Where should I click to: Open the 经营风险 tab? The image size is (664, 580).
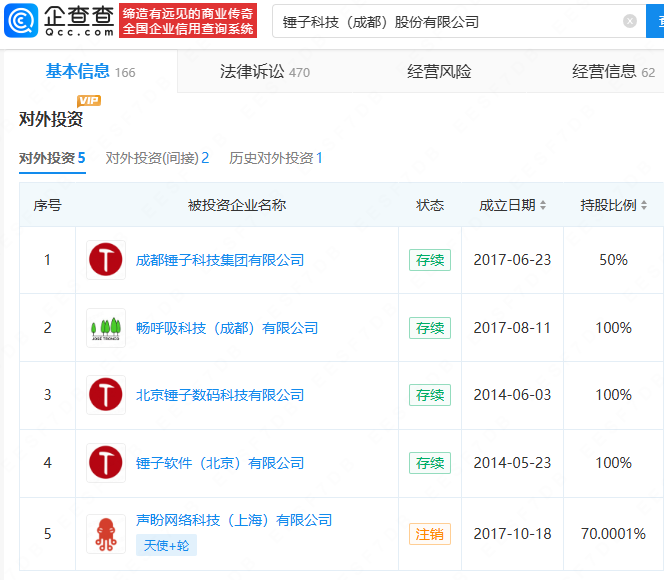439,72
